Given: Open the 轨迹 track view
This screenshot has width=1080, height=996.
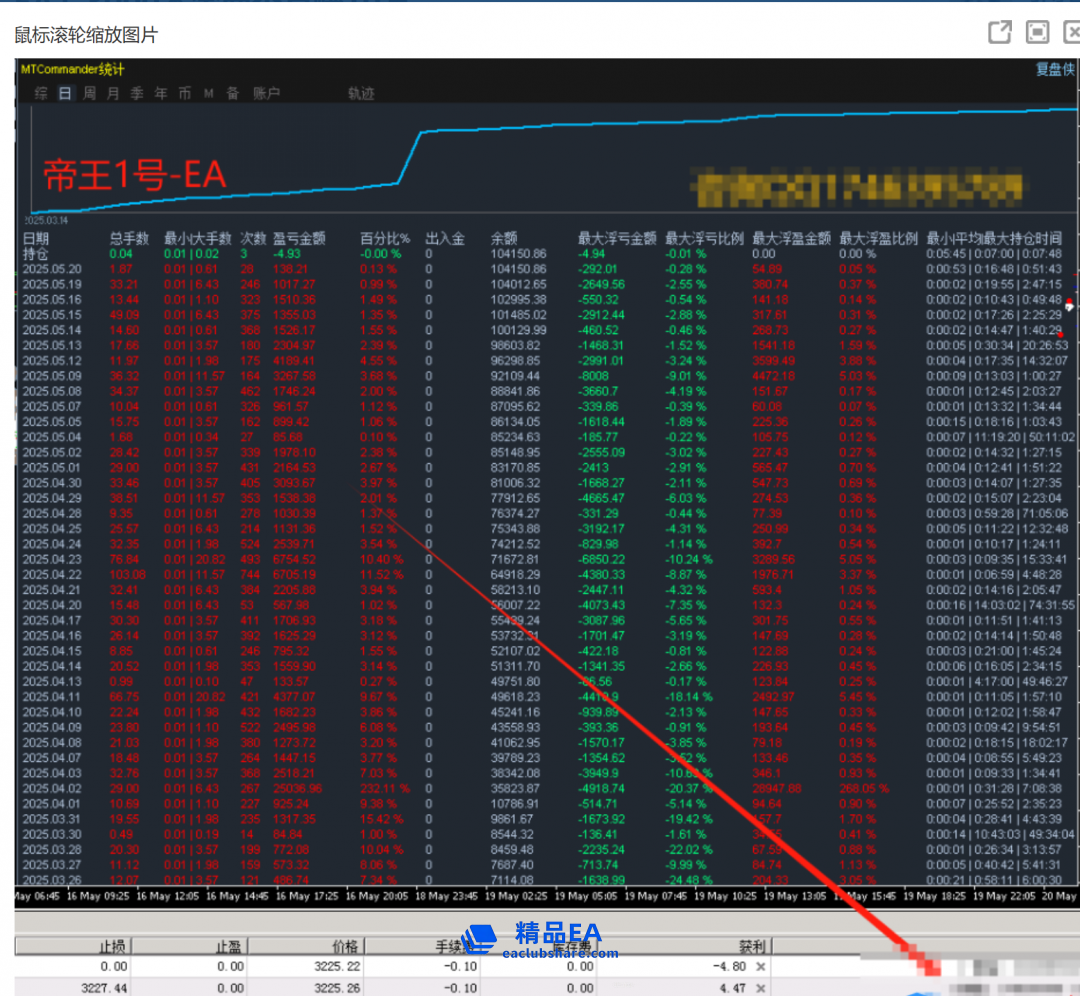Looking at the screenshot, I should click(361, 93).
